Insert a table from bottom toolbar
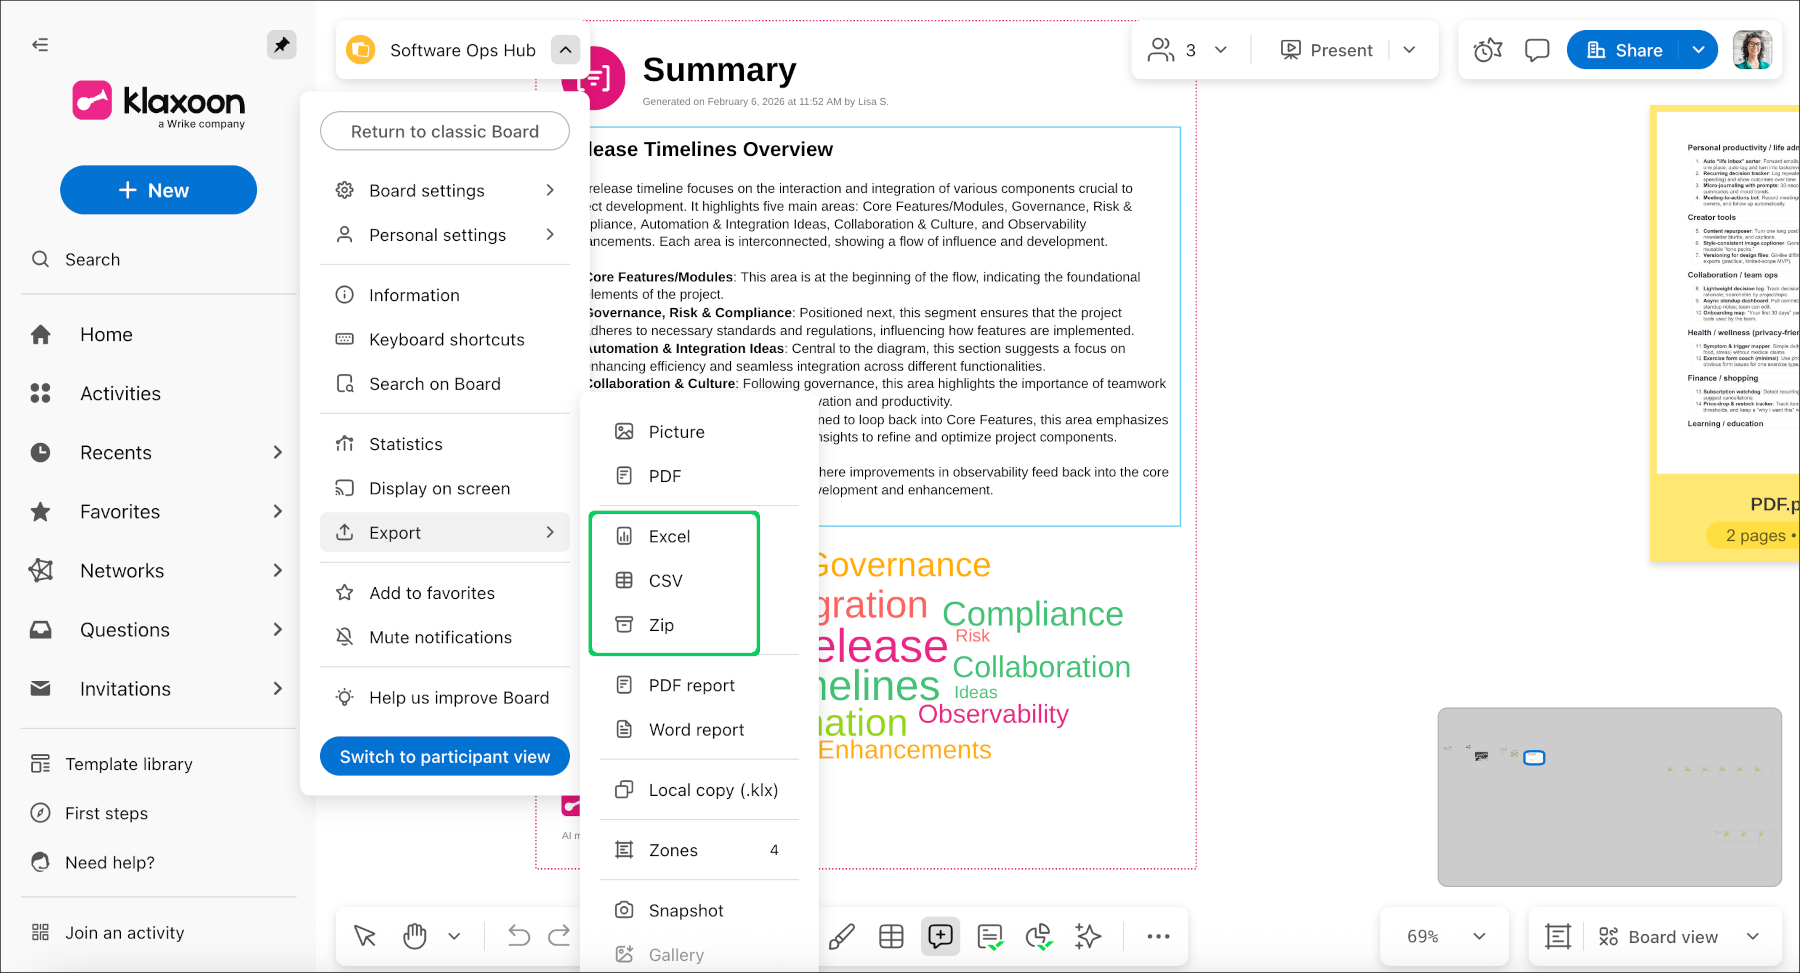Image resolution: width=1800 pixels, height=973 pixels. click(x=891, y=936)
